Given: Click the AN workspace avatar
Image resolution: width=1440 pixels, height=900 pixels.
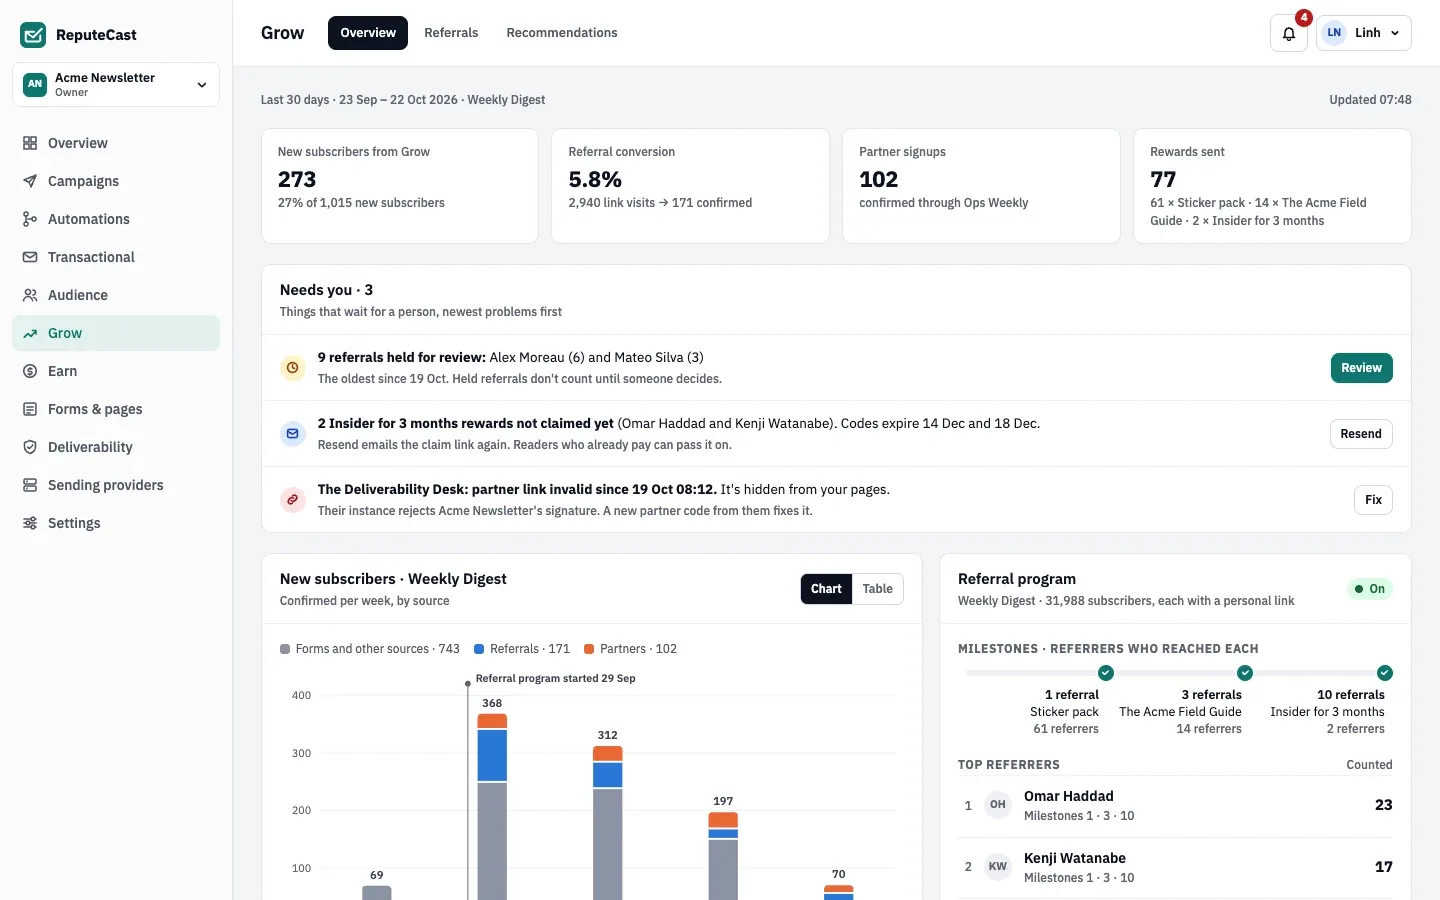Looking at the screenshot, I should pos(35,84).
